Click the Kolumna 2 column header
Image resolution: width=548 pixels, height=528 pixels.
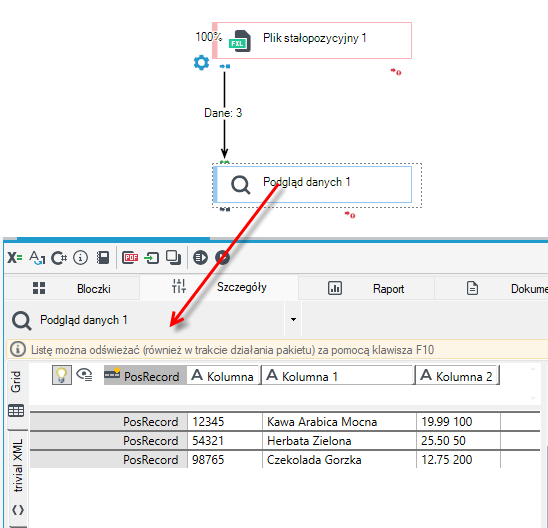[457, 376]
